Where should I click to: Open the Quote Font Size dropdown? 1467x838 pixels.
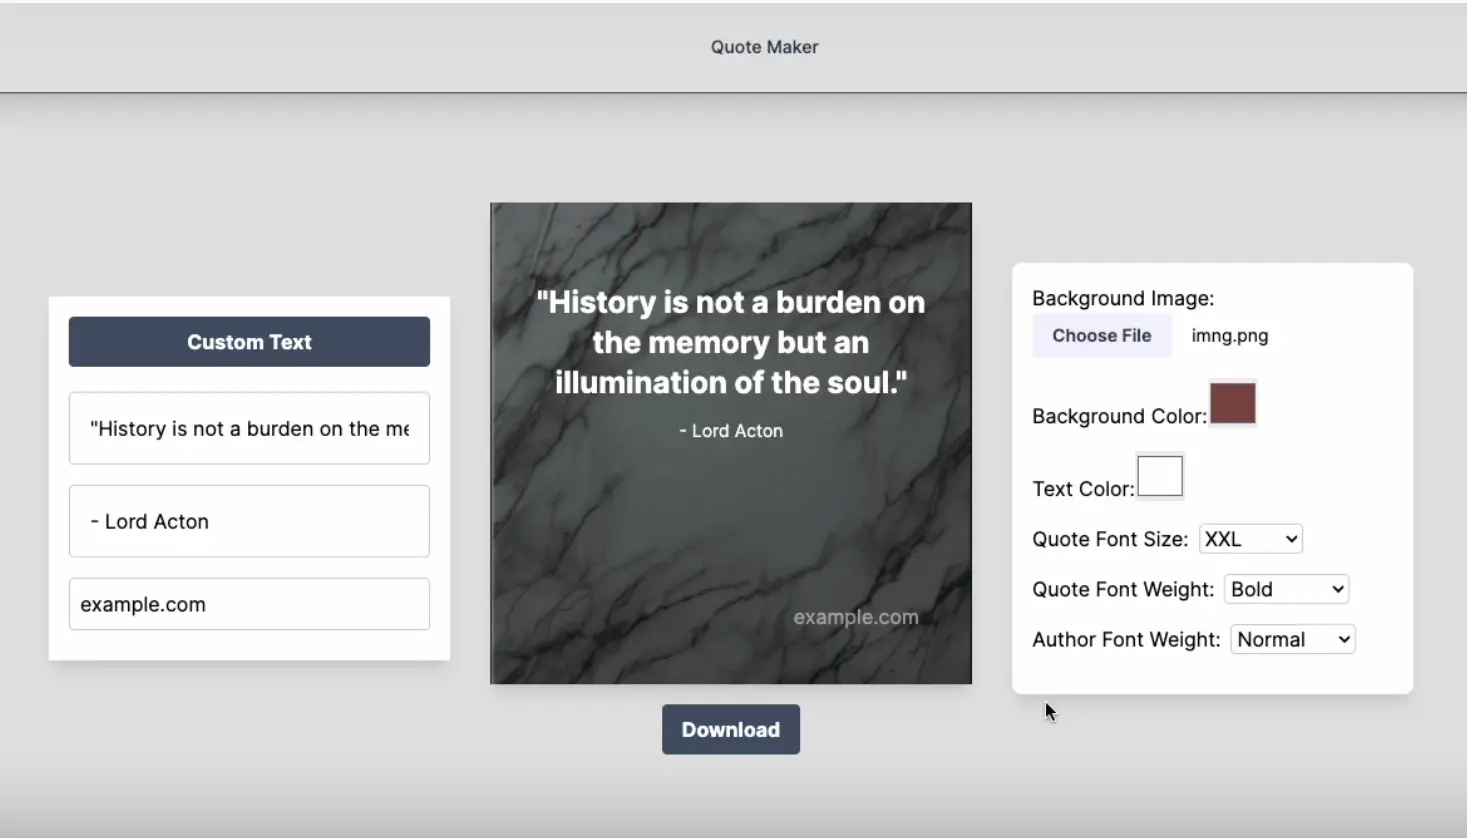[1249, 538]
